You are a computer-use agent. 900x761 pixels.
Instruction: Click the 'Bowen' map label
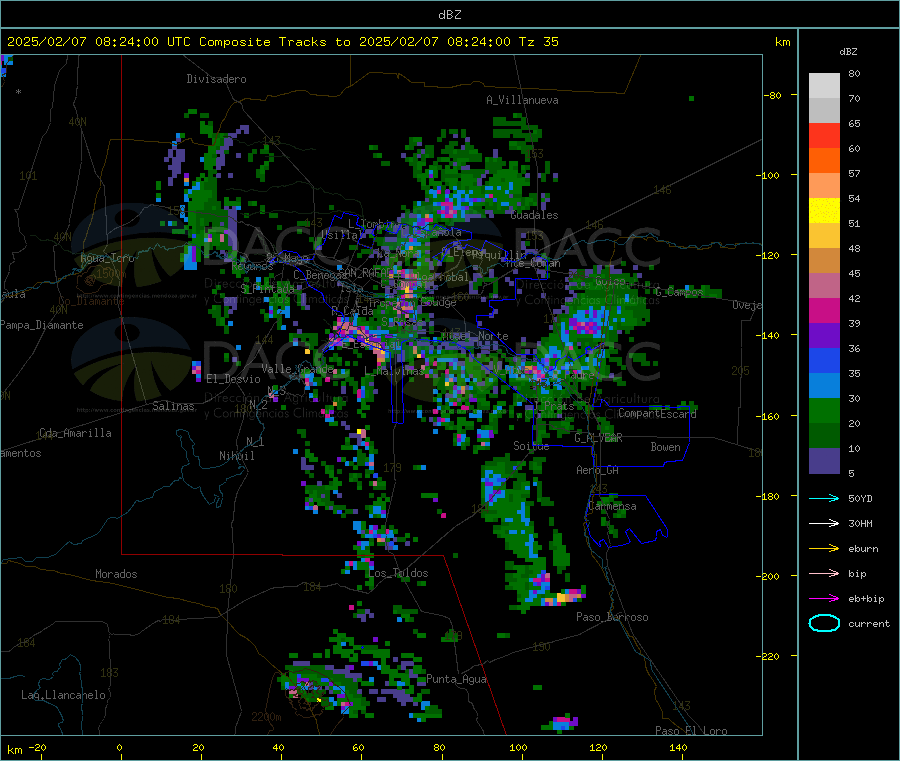[x=665, y=447]
